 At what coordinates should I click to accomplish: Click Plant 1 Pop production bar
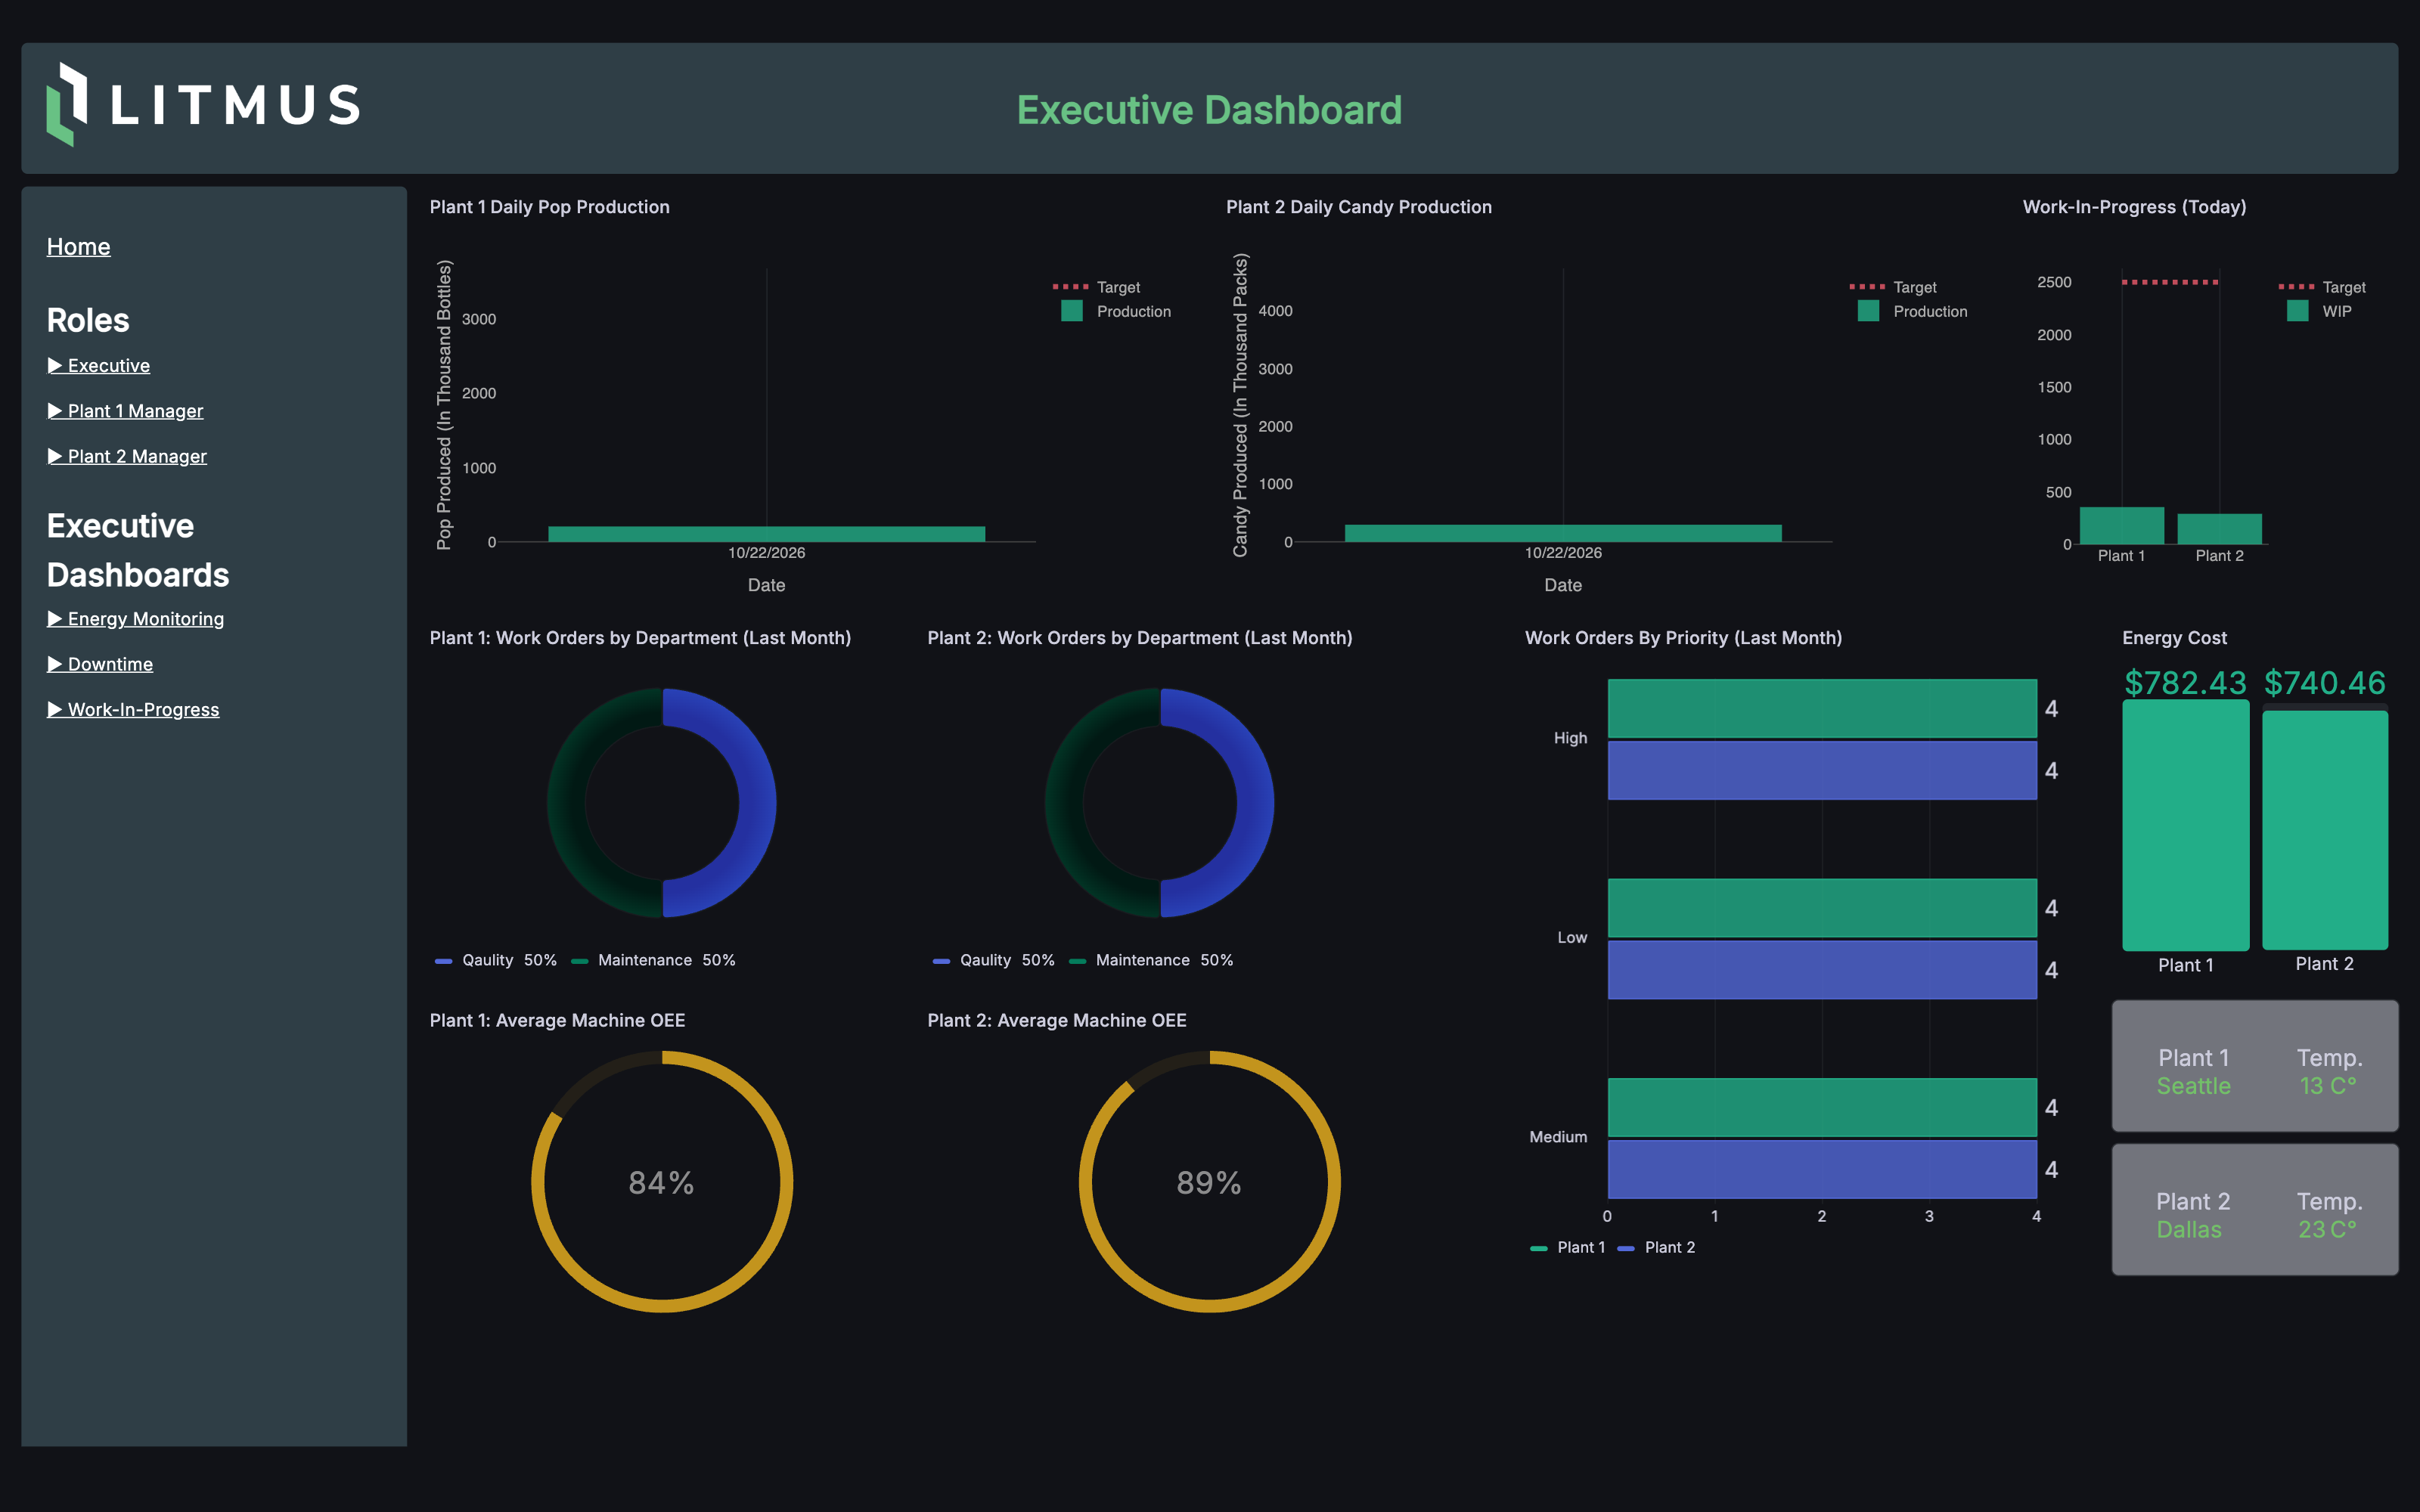(x=766, y=534)
